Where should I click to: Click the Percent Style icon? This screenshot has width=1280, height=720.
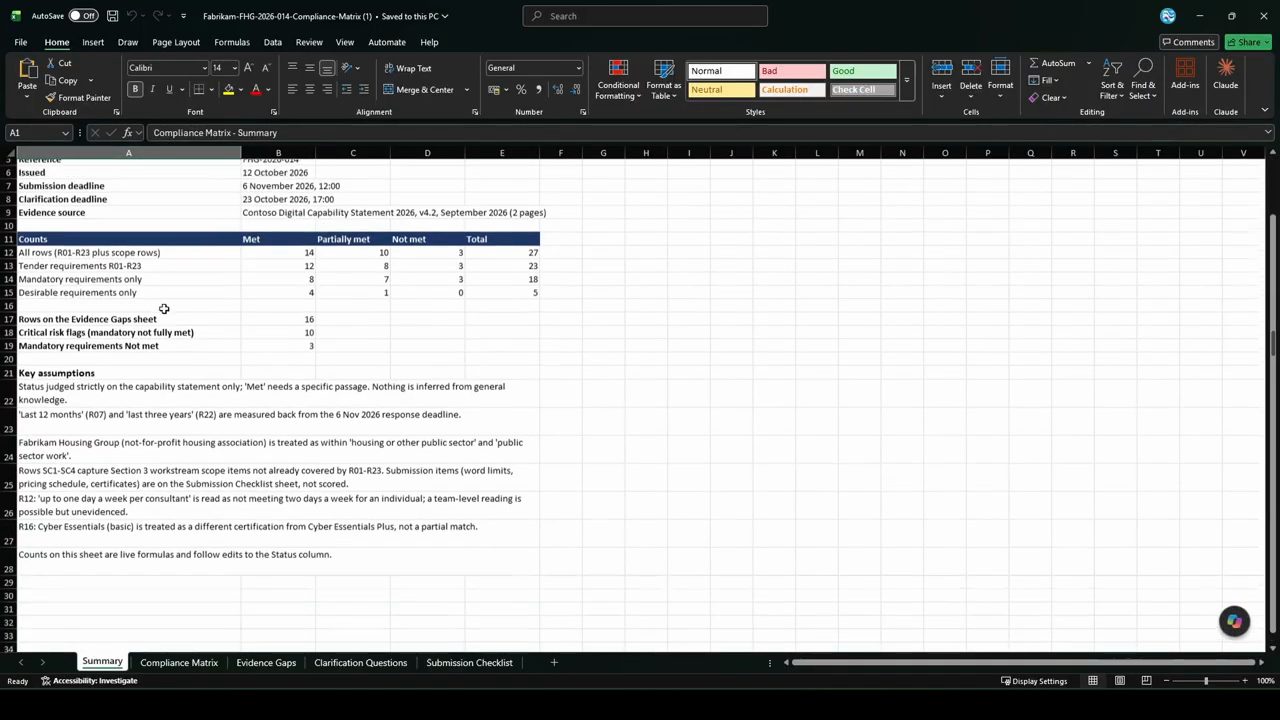521,90
